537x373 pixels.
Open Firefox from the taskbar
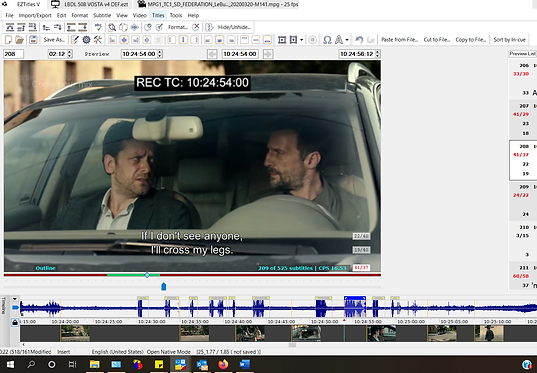[223, 364]
